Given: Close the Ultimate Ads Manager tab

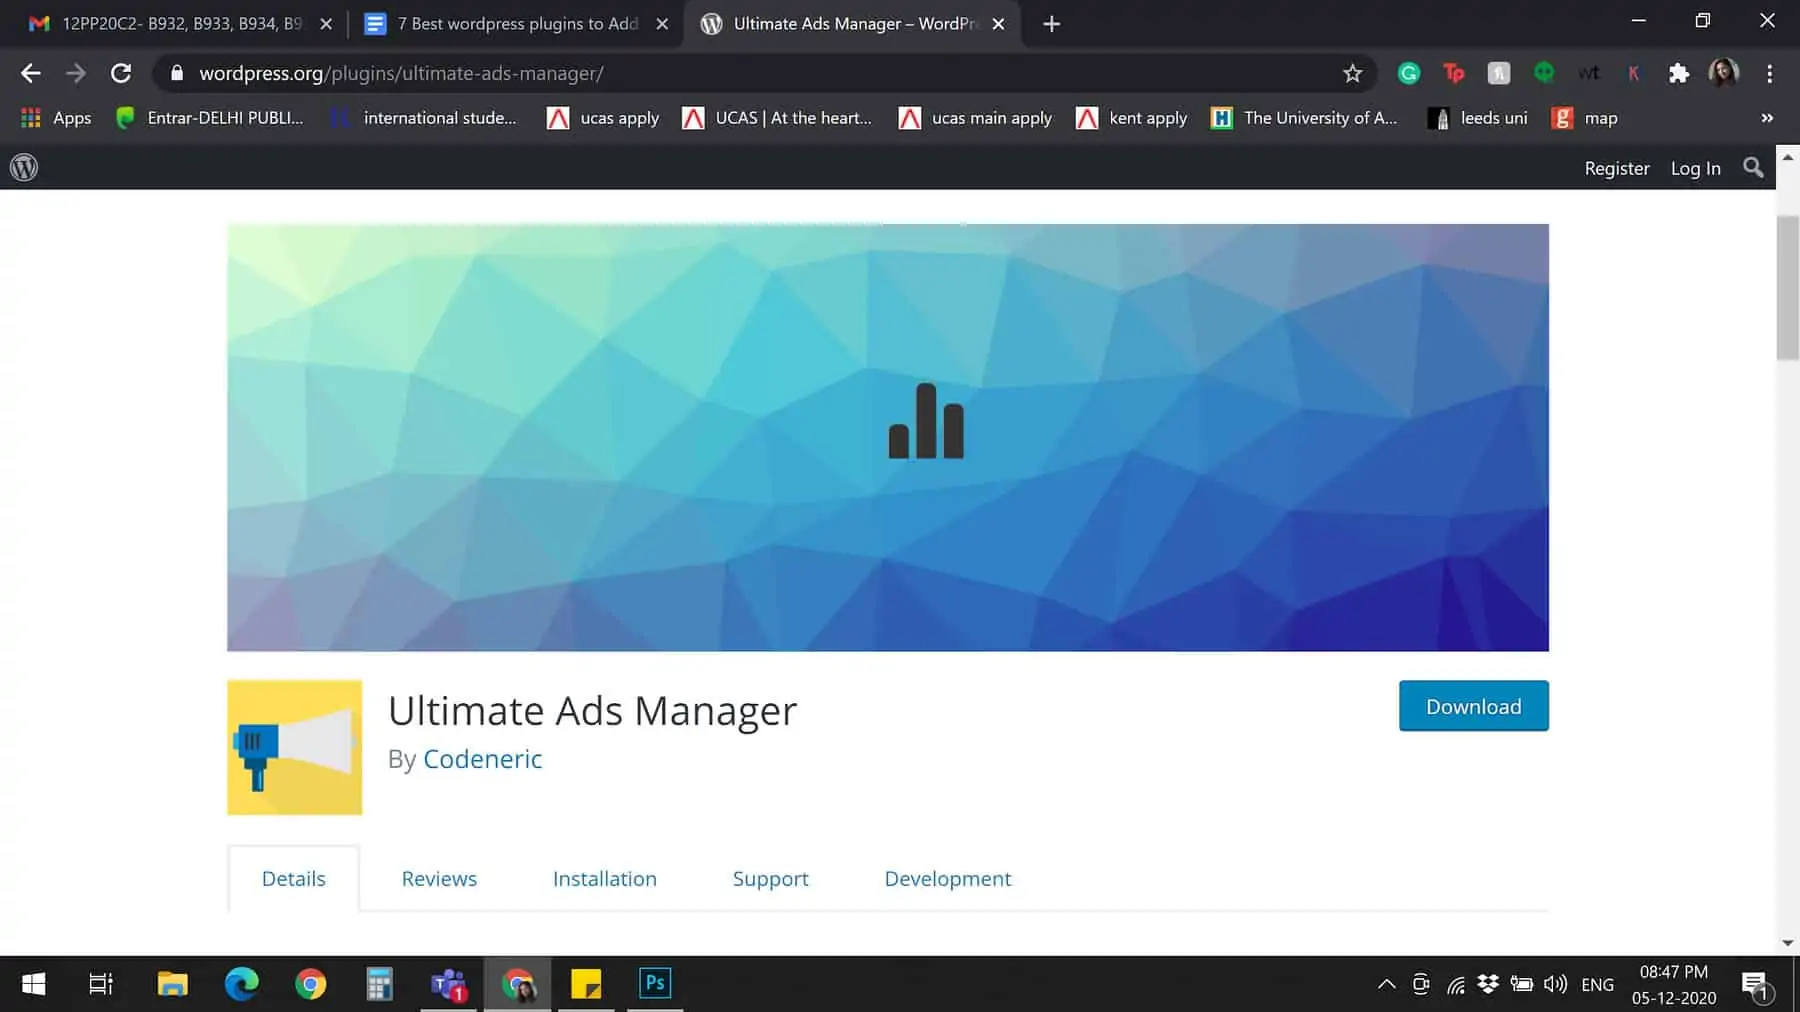Looking at the screenshot, I should click(x=998, y=24).
